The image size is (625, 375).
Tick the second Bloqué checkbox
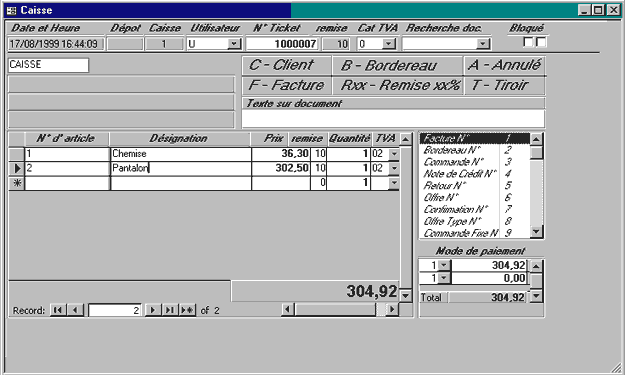541,42
